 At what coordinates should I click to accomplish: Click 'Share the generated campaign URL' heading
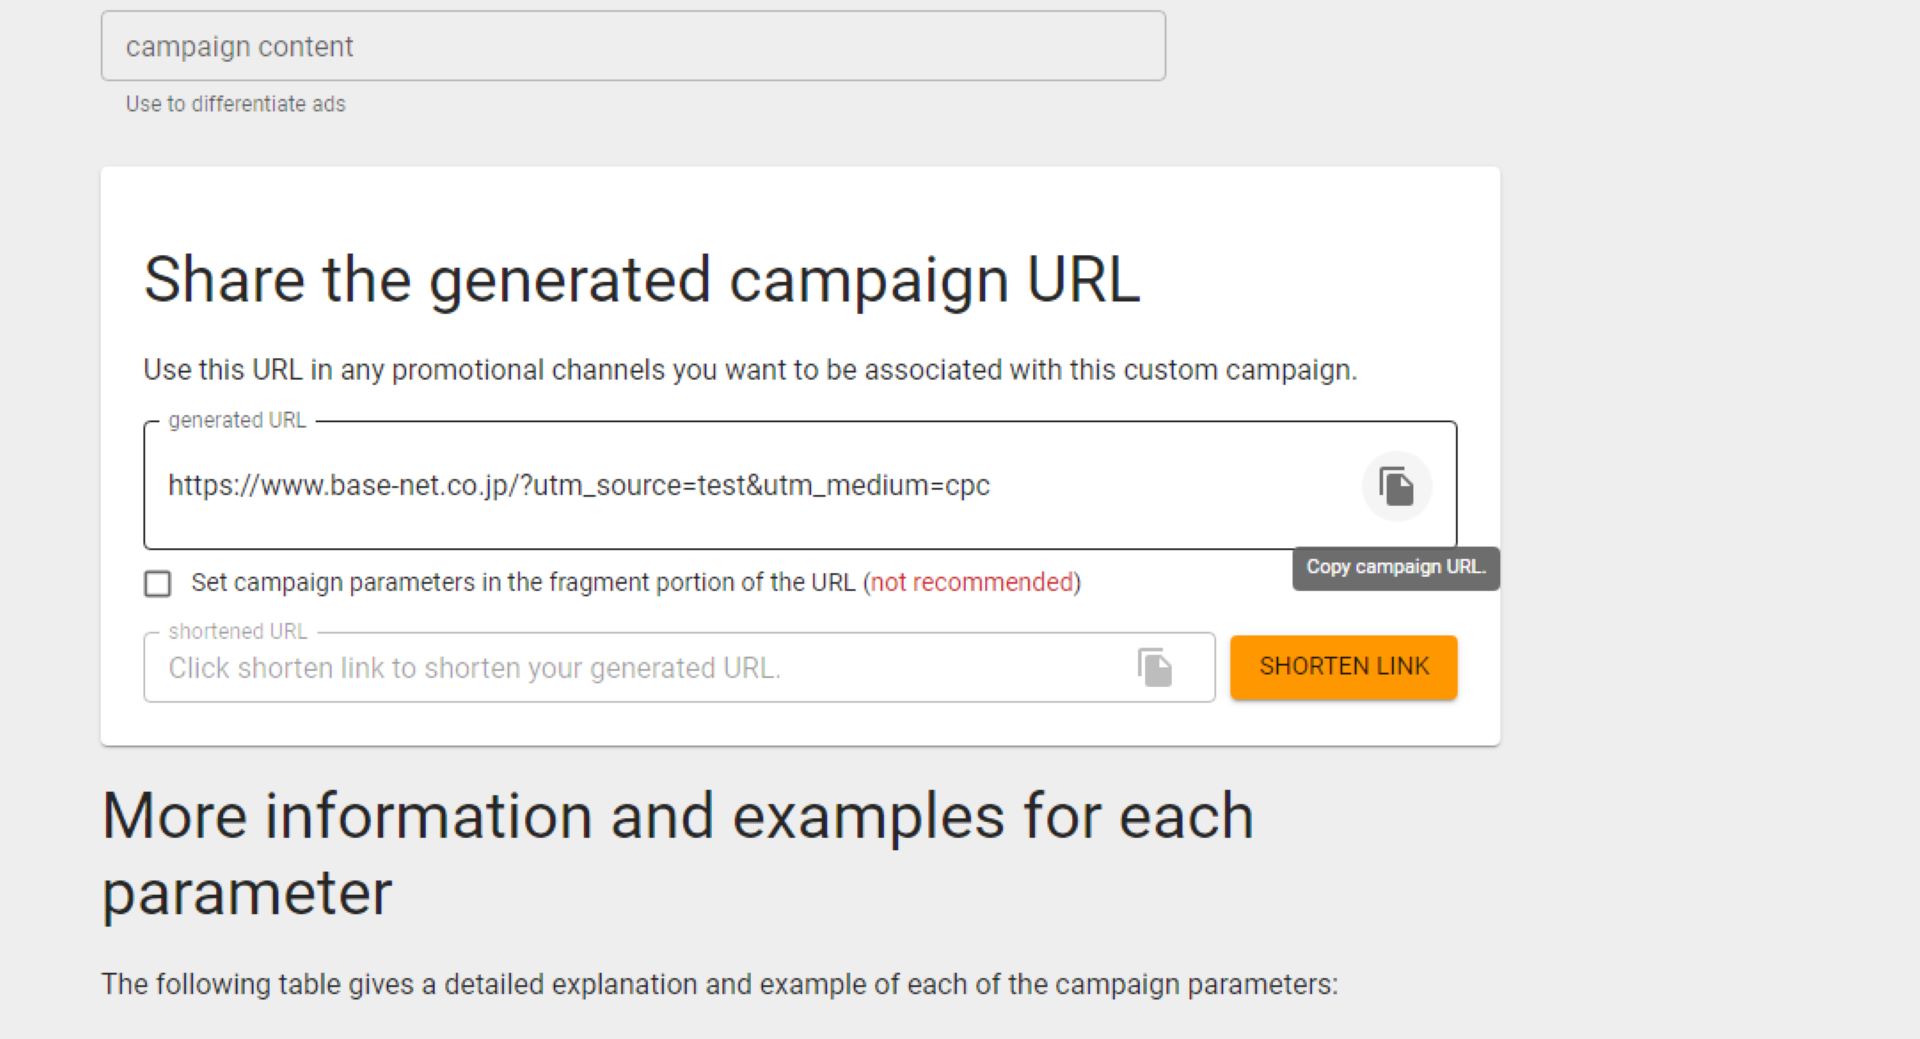(x=642, y=279)
